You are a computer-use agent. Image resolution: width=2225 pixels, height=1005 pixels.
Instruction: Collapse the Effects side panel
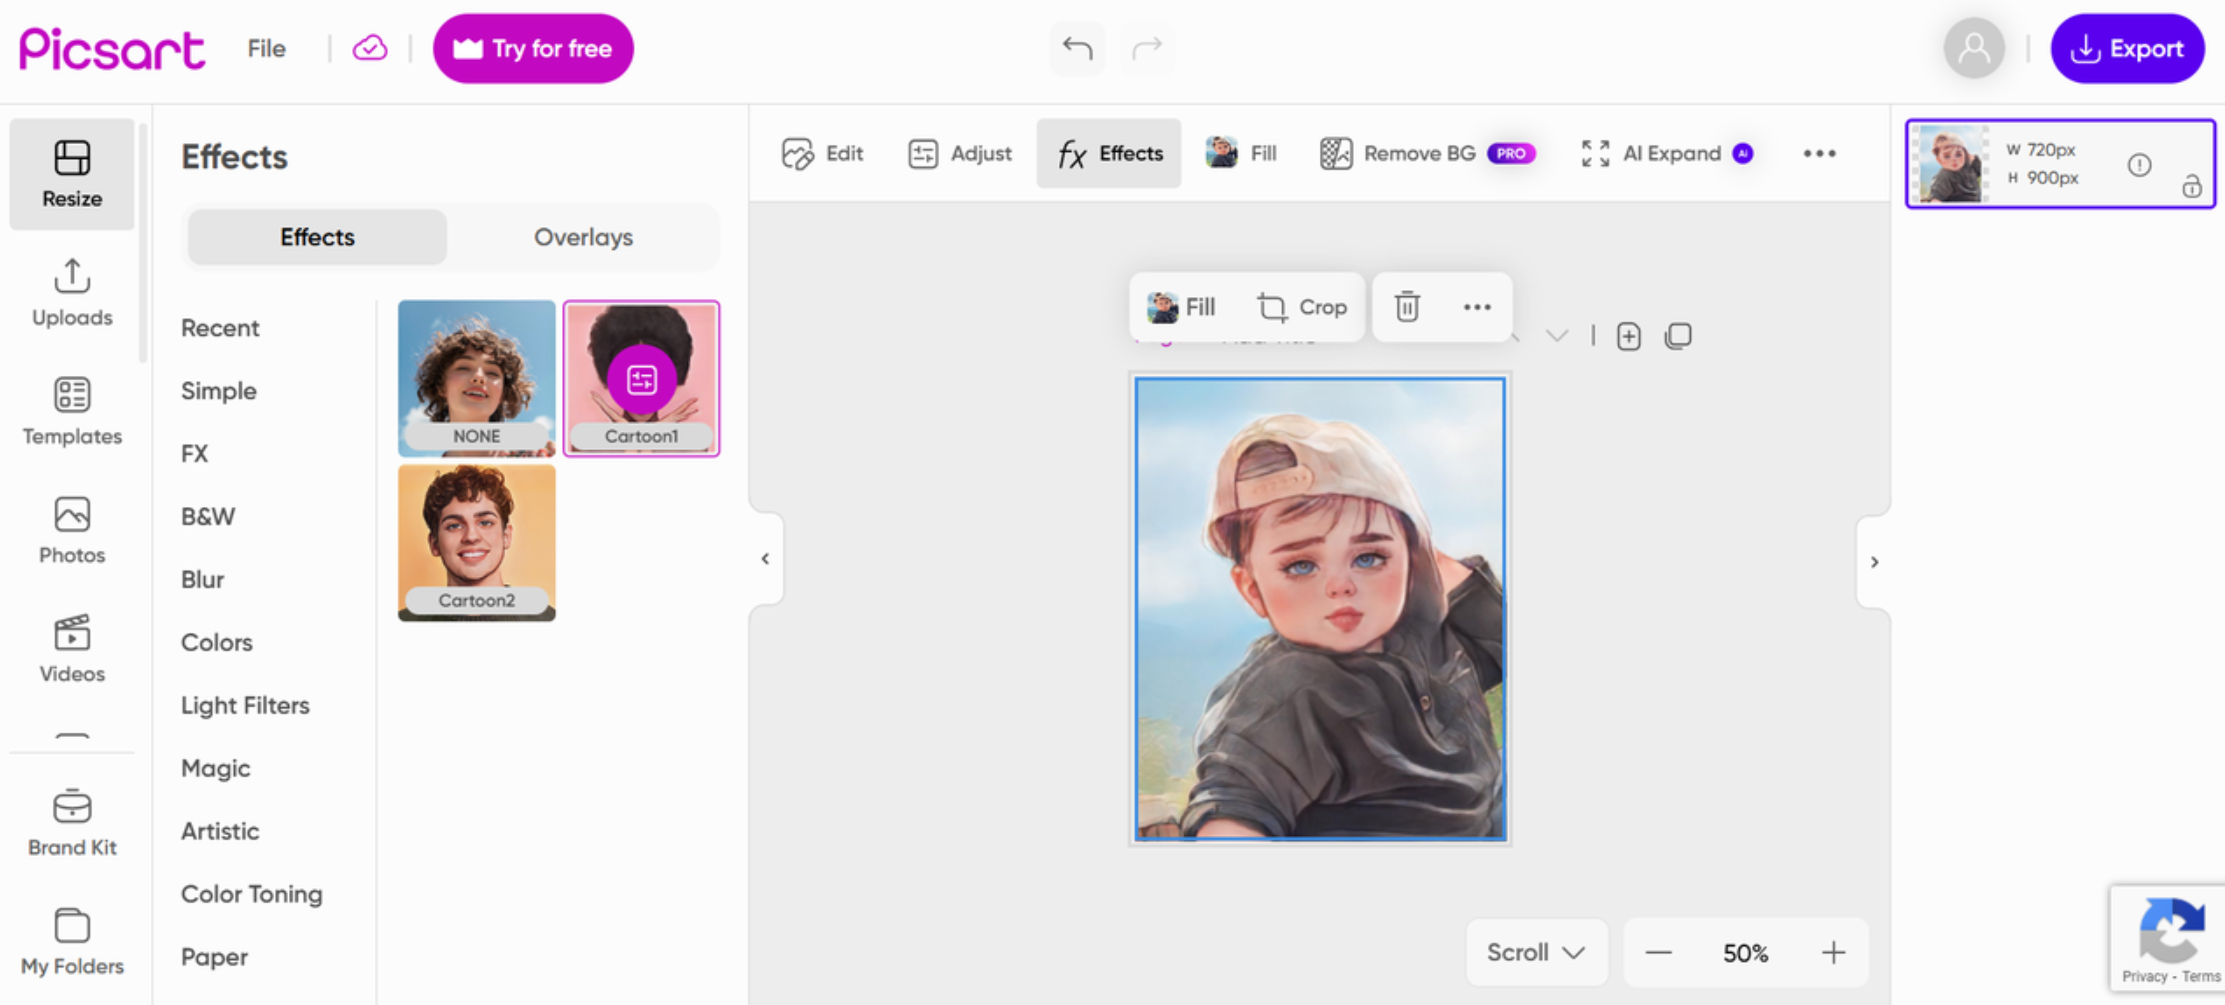765,559
